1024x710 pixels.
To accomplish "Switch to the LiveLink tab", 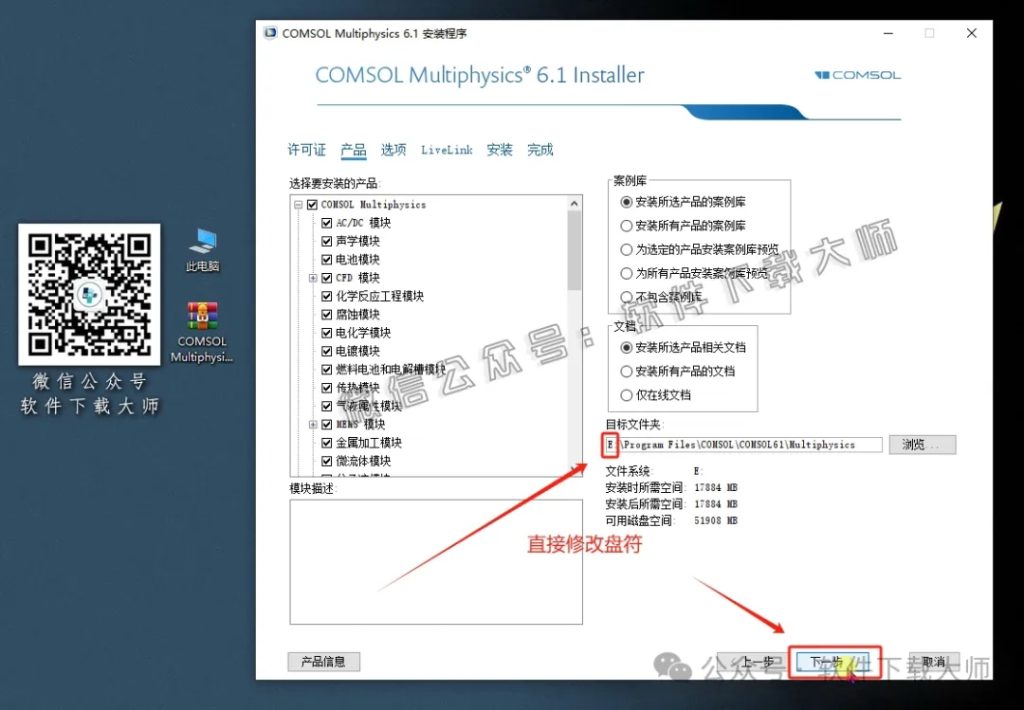I will 446,150.
